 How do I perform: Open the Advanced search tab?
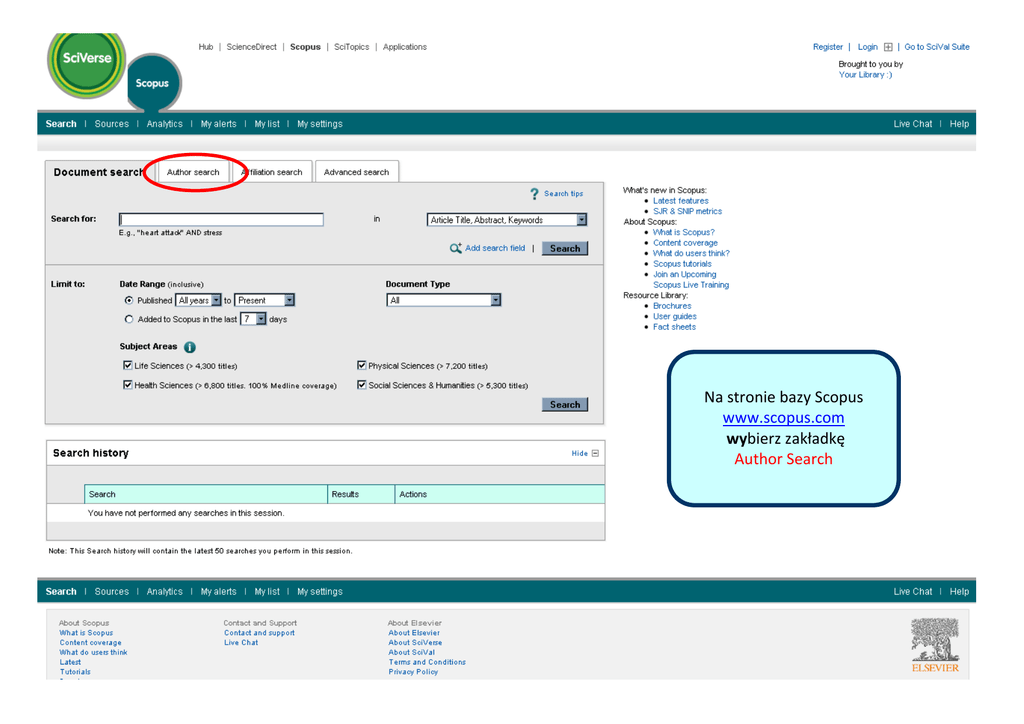click(356, 172)
